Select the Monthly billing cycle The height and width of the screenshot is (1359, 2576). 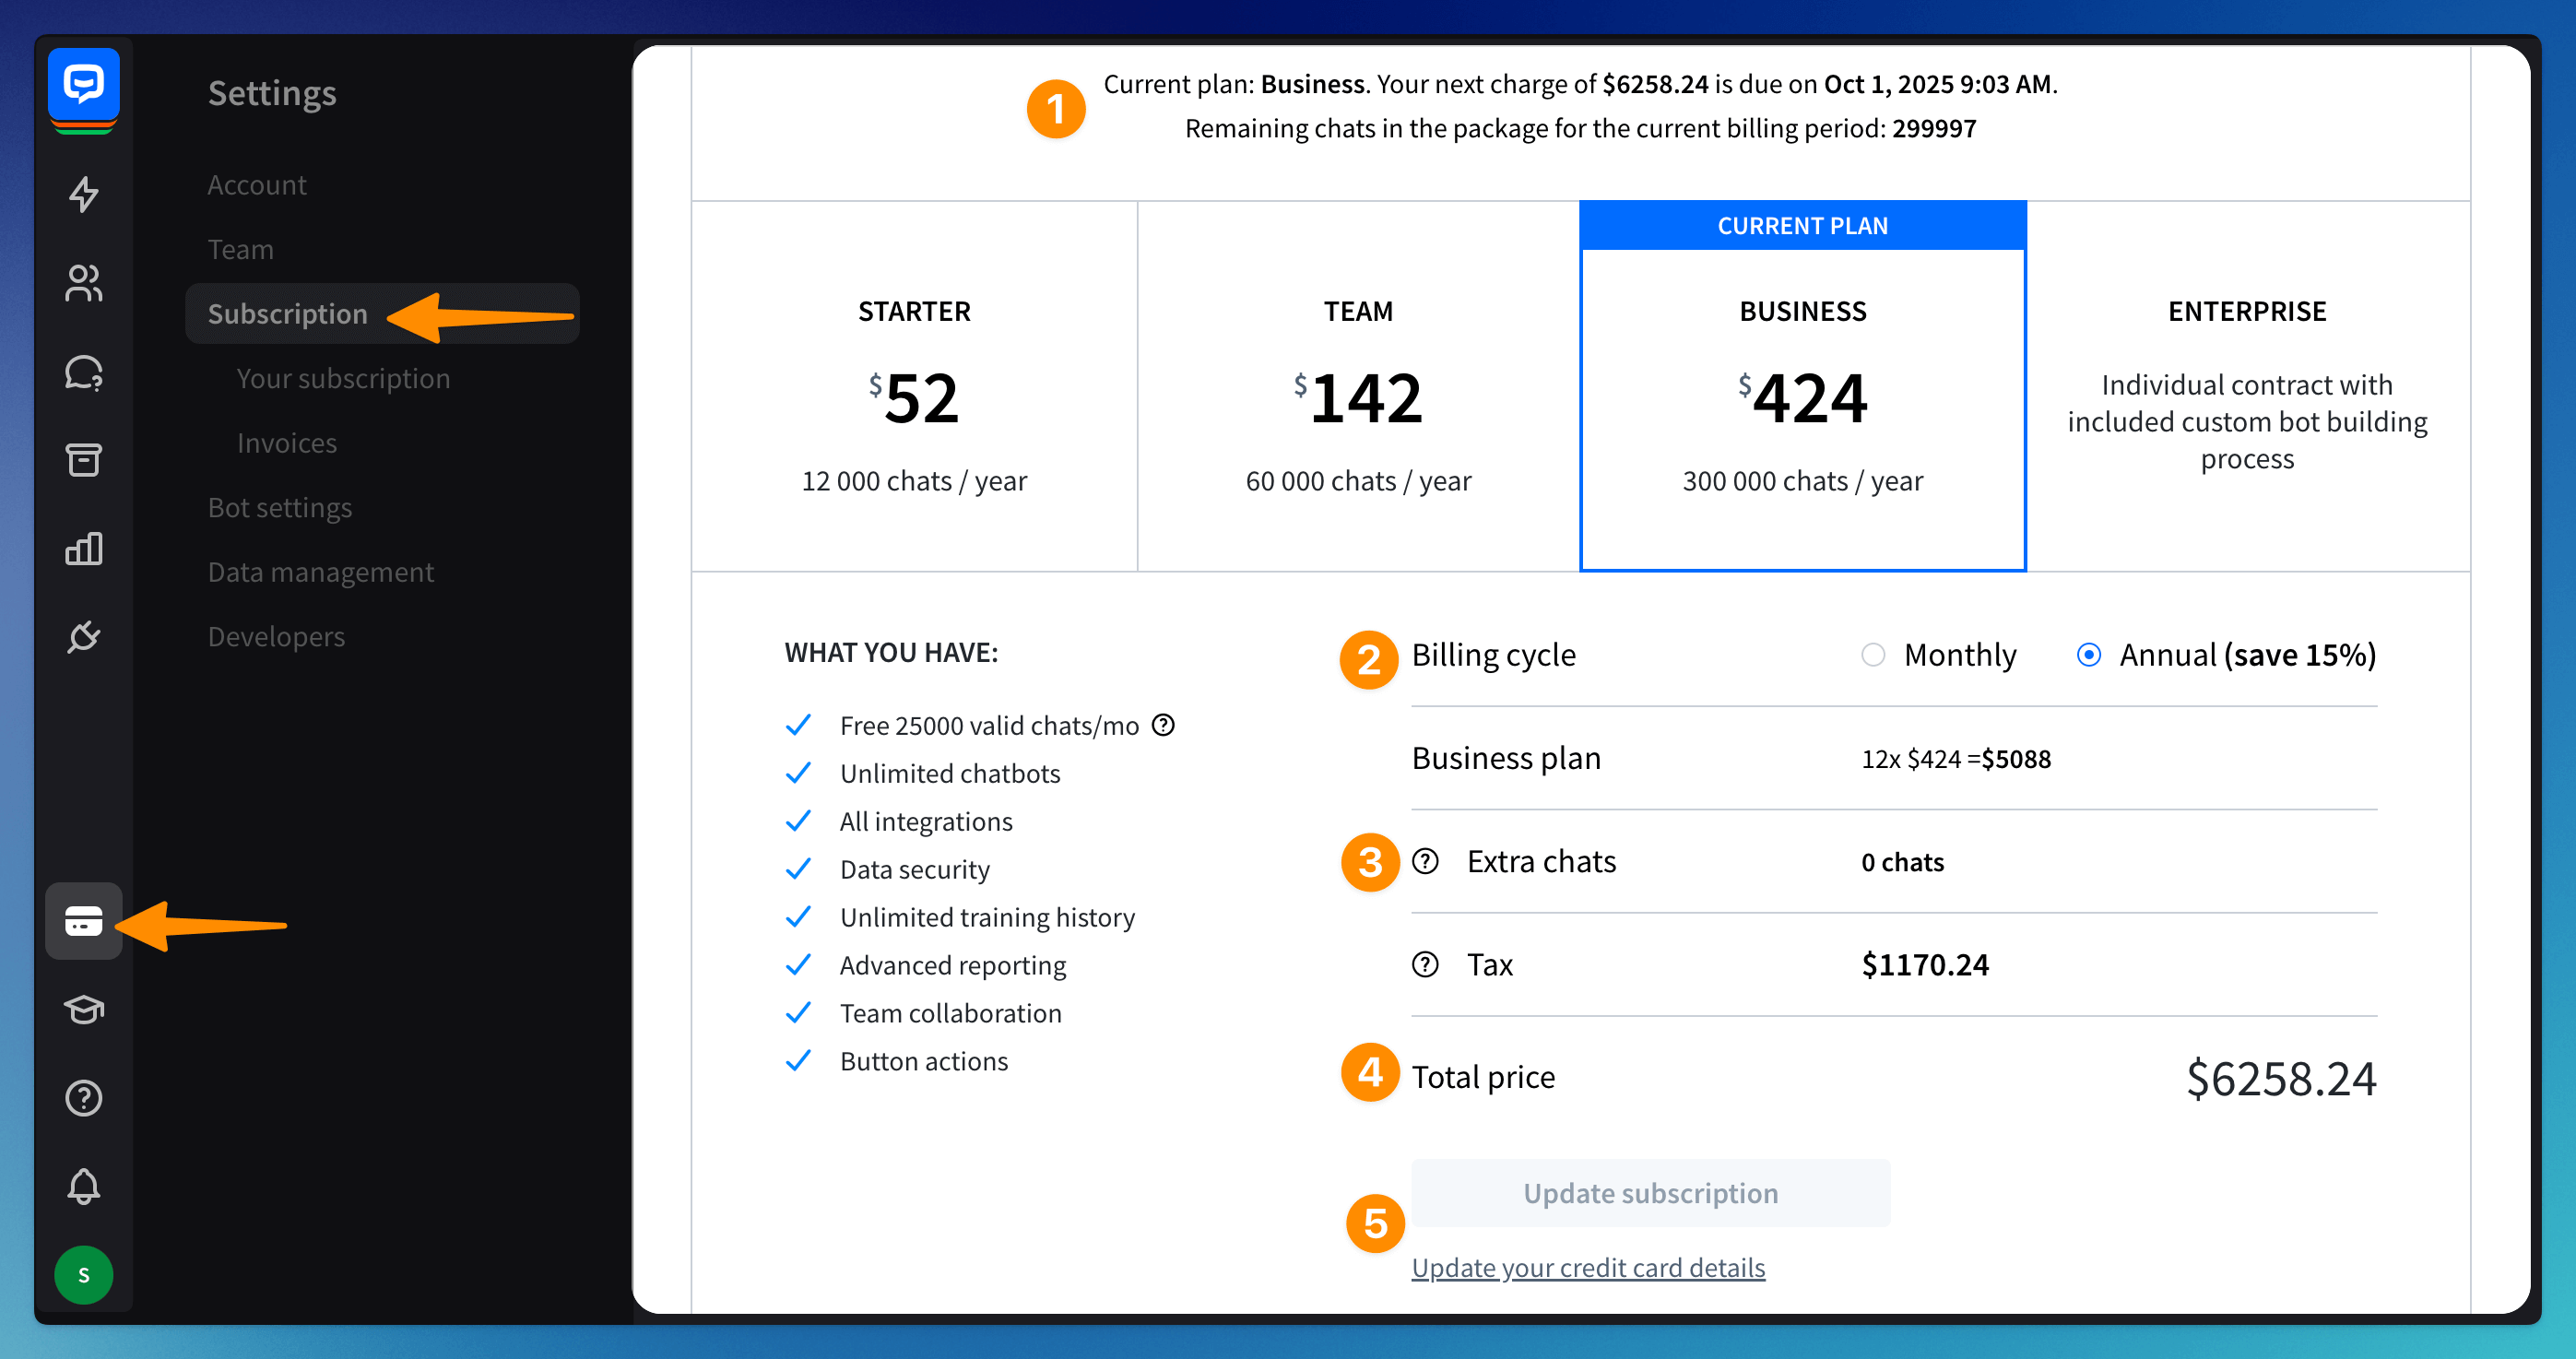pos(1872,655)
